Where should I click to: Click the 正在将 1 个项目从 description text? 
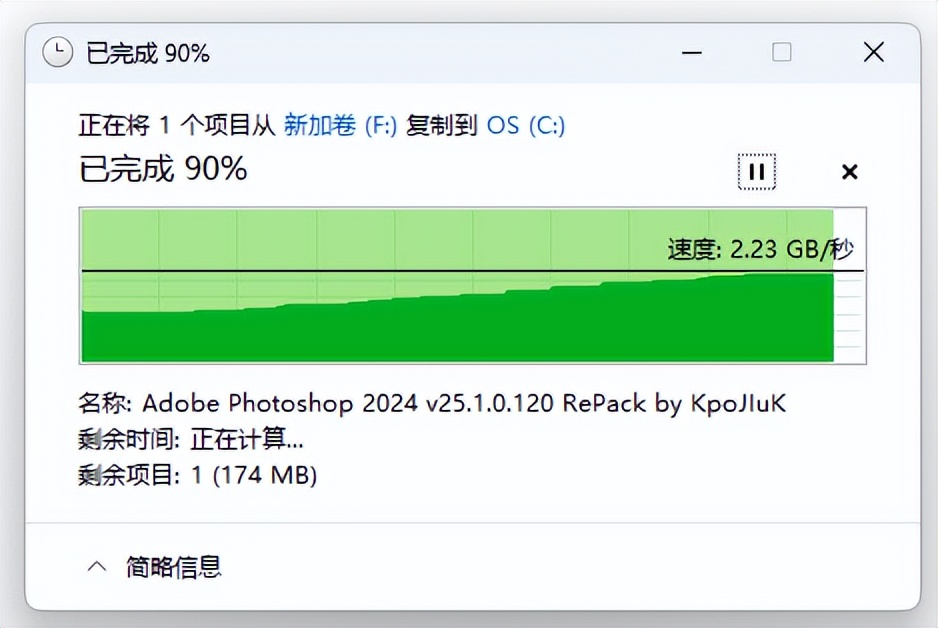point(176,125)
